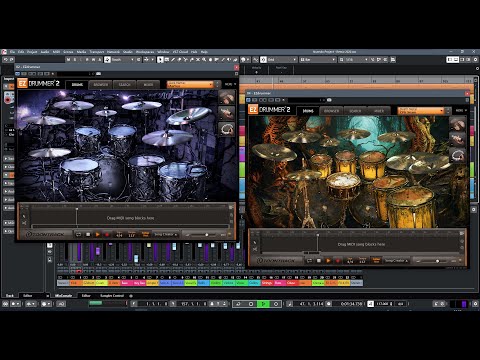Select the Erase tool in Cubase toolbar
The height and width of the screenshot is (360, 480).
click(x=179, y=60)
